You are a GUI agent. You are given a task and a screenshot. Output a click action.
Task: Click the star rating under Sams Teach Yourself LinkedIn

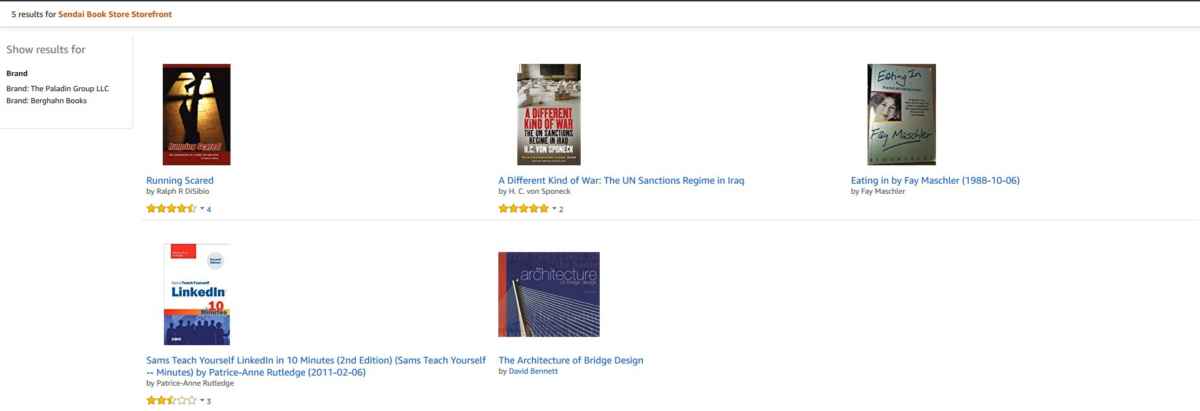click(172, 400)
